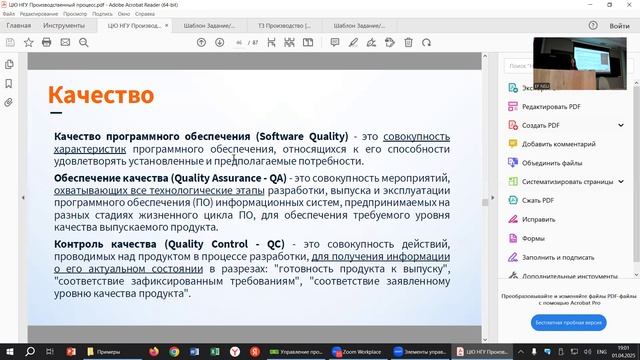Open the Просмотр menu
This screenshot has height=360, width=640.
point(75,14)
